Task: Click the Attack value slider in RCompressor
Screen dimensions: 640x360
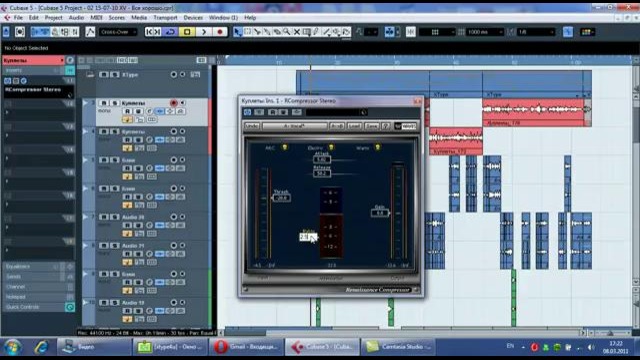Action: (322, 160)
